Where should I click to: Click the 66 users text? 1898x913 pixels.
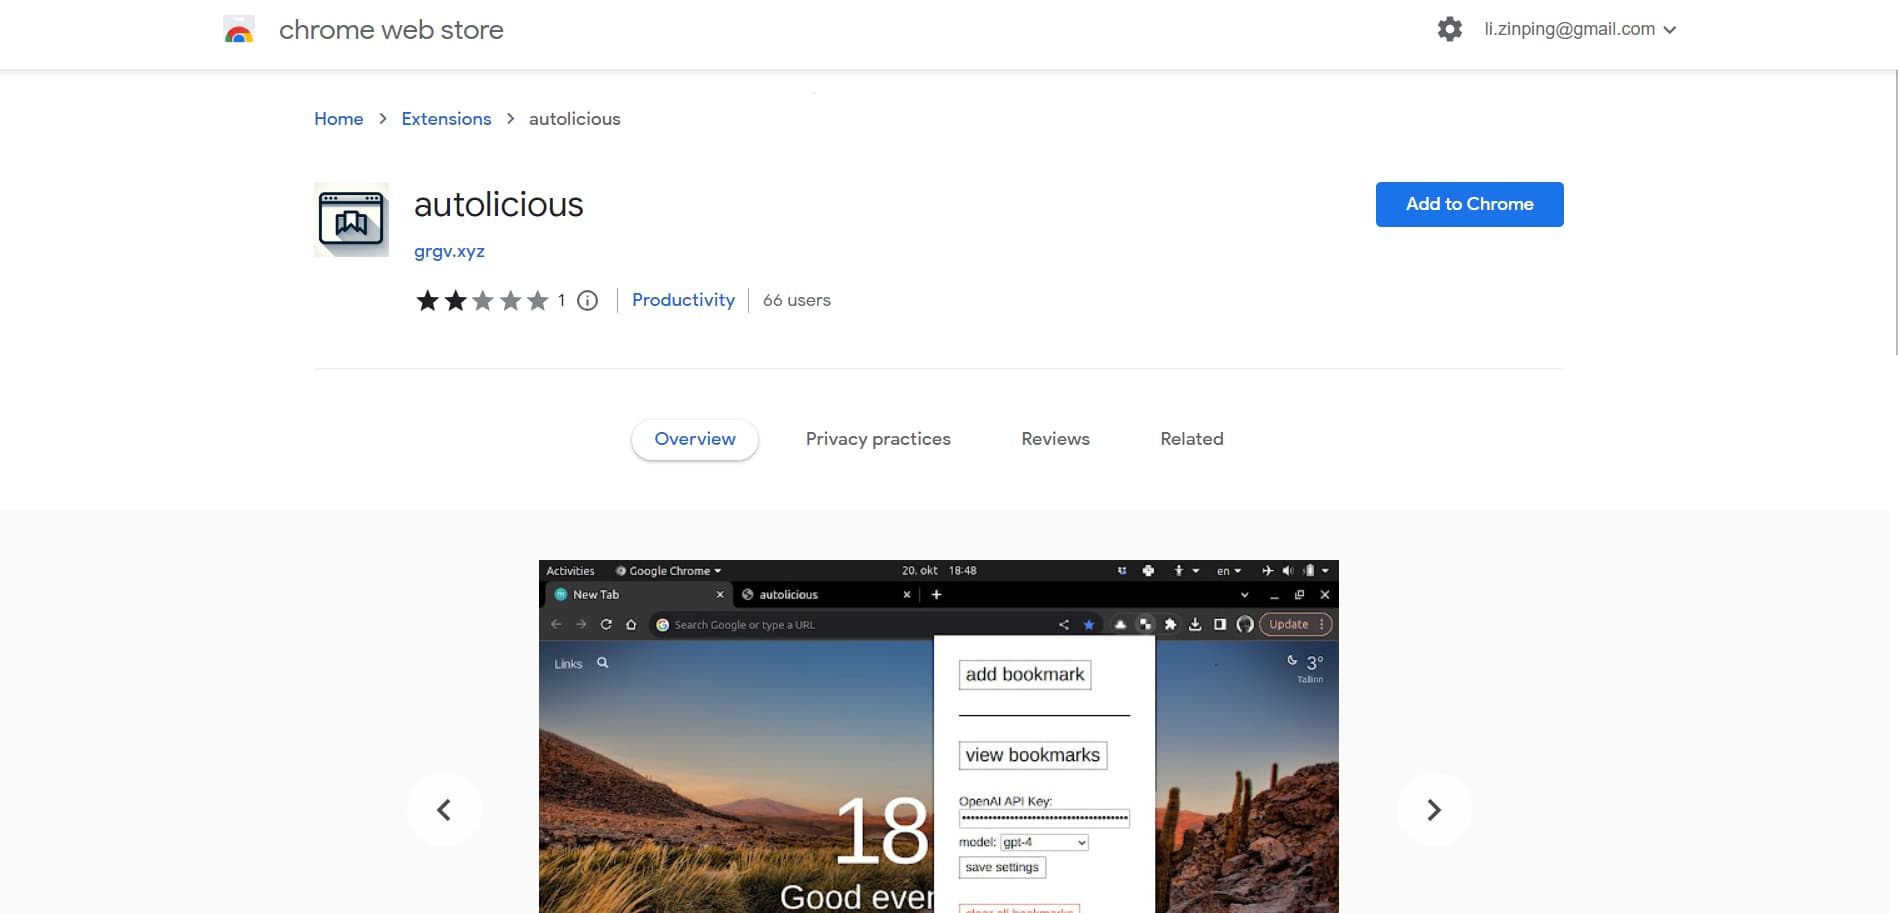(x=796, y=300)
